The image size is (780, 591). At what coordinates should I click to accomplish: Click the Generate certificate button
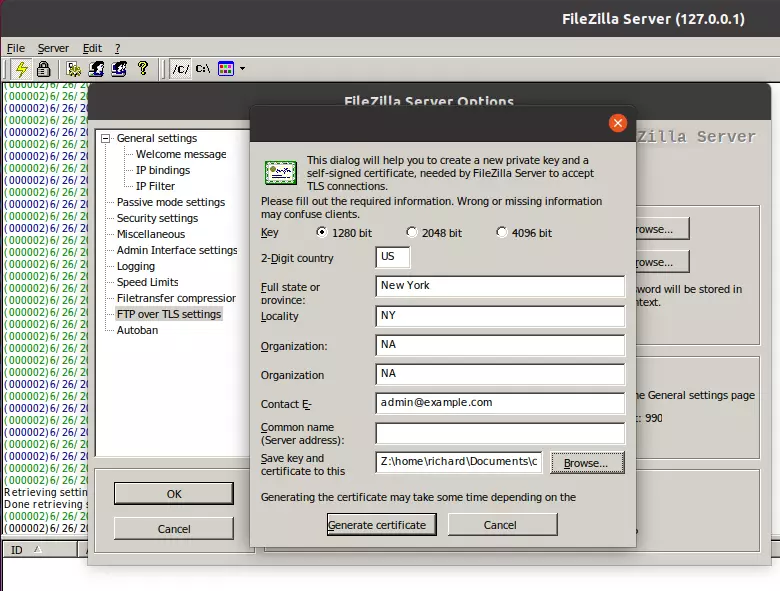click(x=382, y=525)
